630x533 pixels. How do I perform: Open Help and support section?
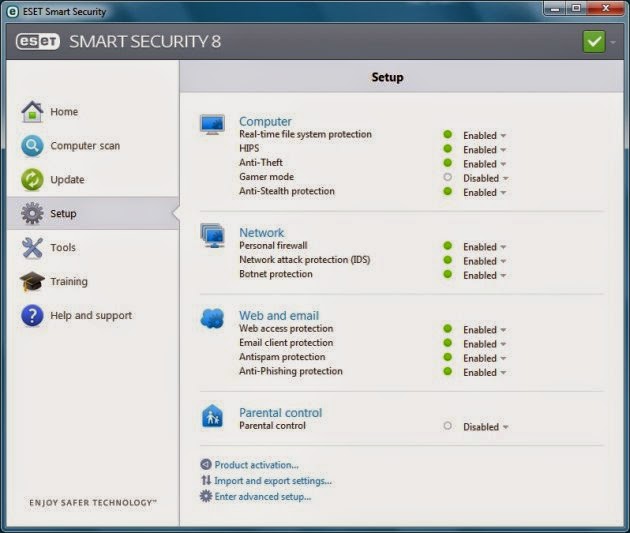tap(93, 315)
